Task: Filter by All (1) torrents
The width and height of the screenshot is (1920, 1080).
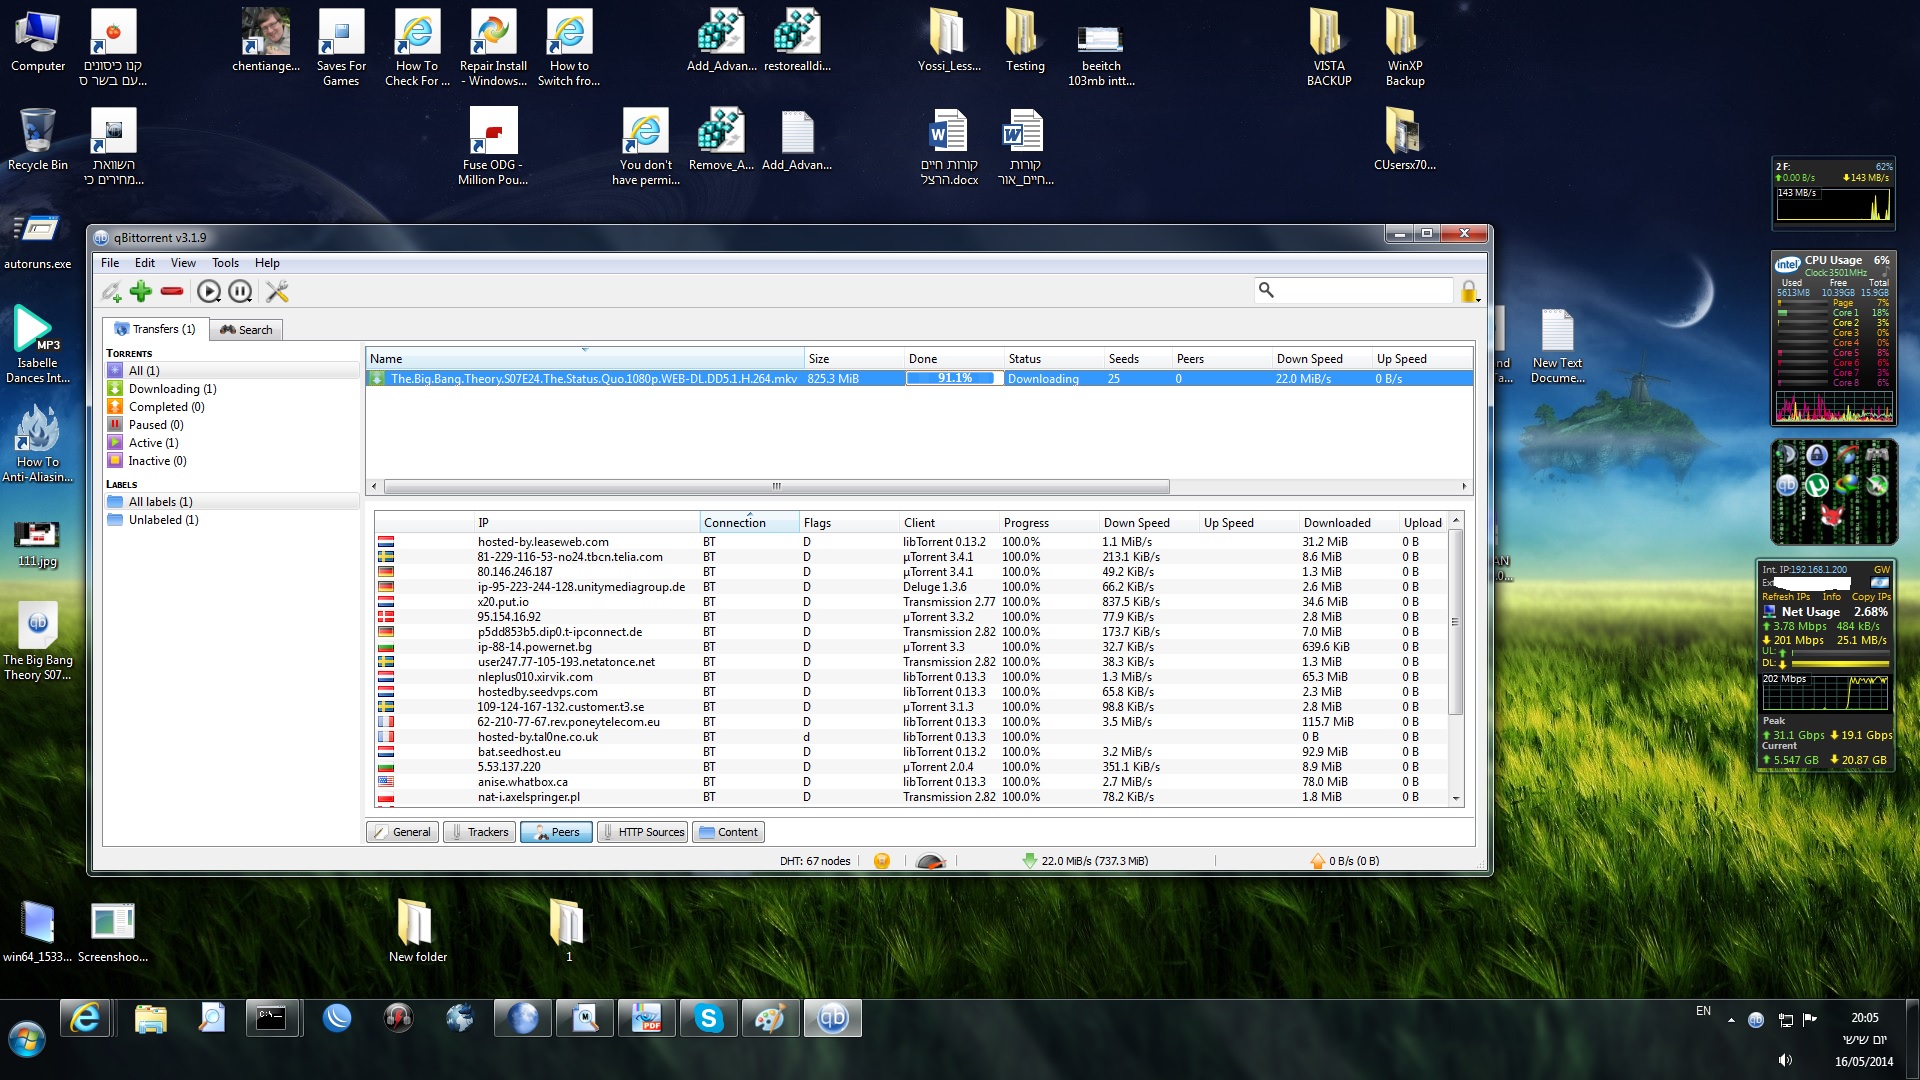Action: pyautogui.click(x=232, y=371)
